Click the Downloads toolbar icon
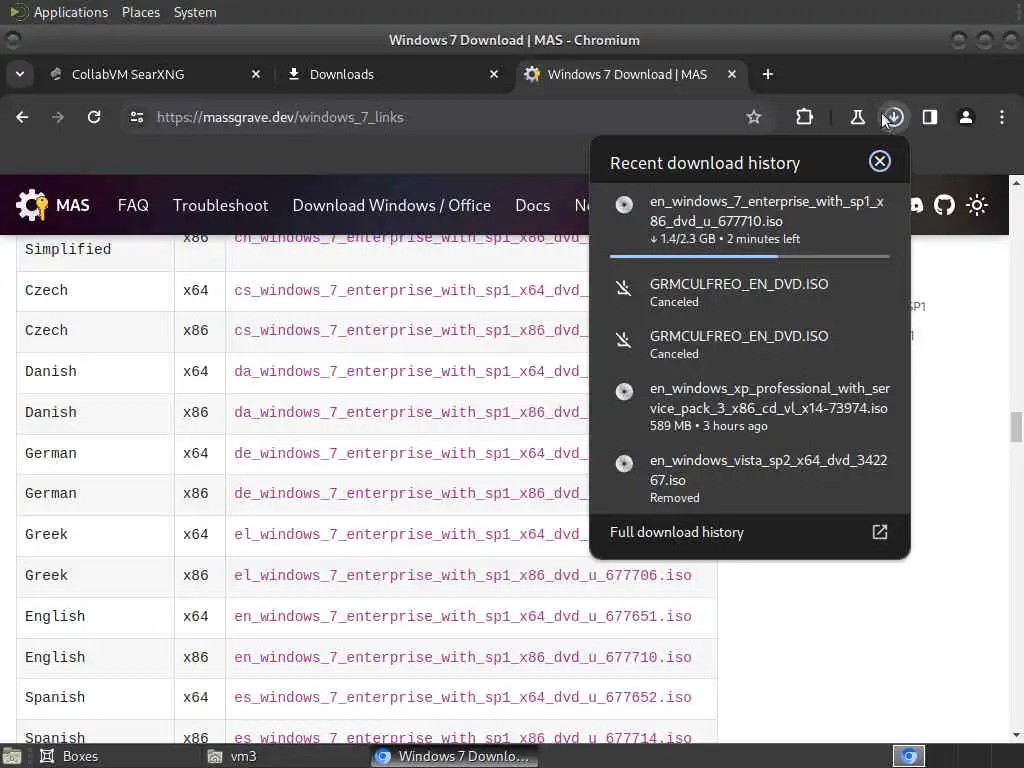 894,118
